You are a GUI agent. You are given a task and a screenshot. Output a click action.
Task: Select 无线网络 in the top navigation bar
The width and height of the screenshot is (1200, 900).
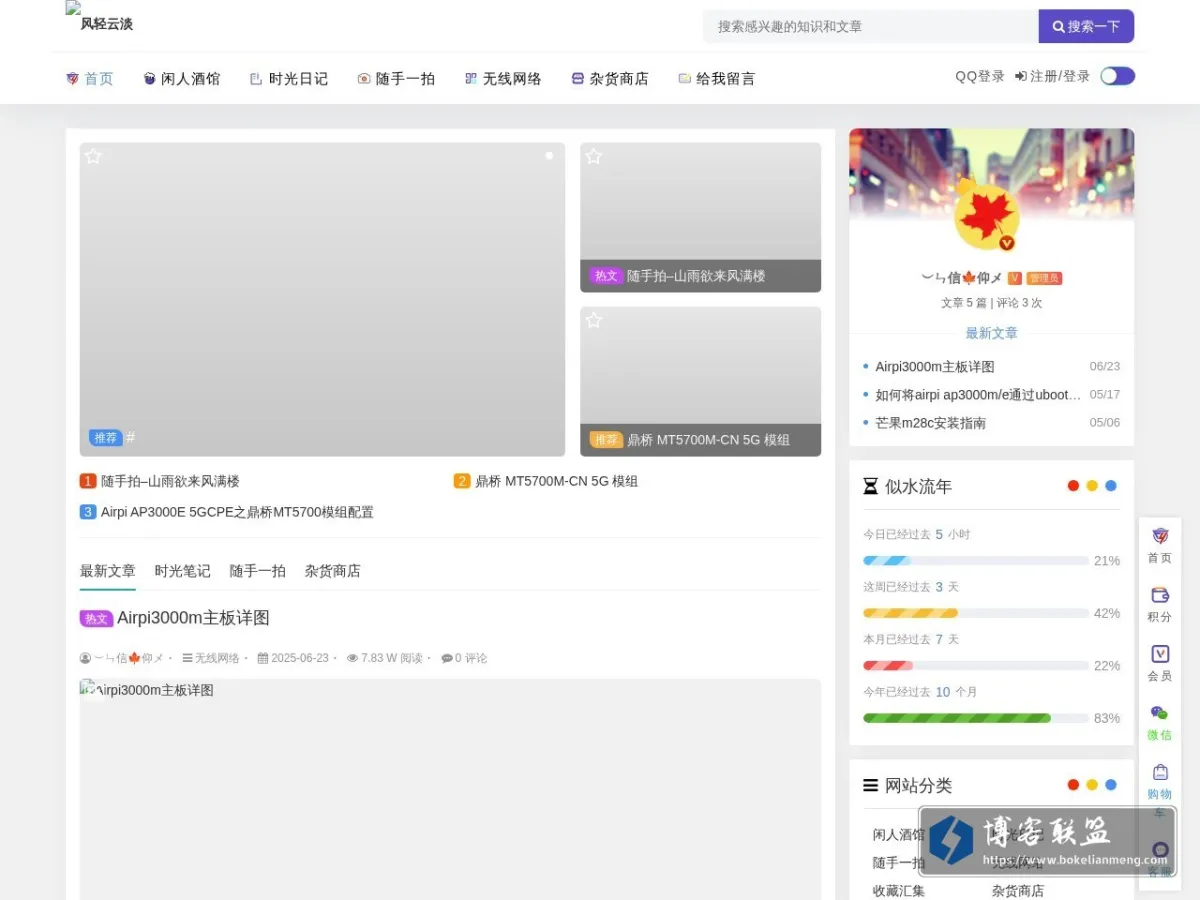[x=503, y=78]
